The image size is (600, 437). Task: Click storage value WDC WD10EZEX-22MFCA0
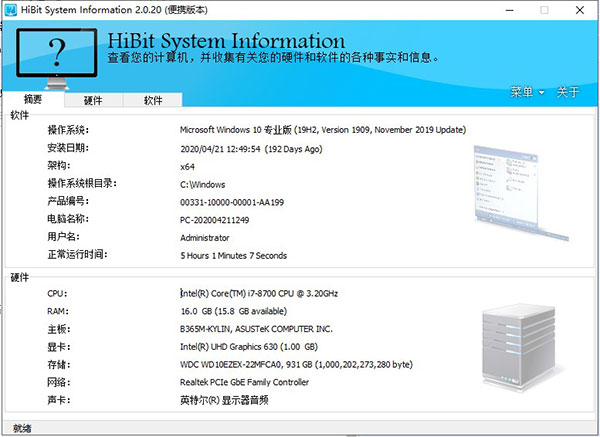click(296, 364)
